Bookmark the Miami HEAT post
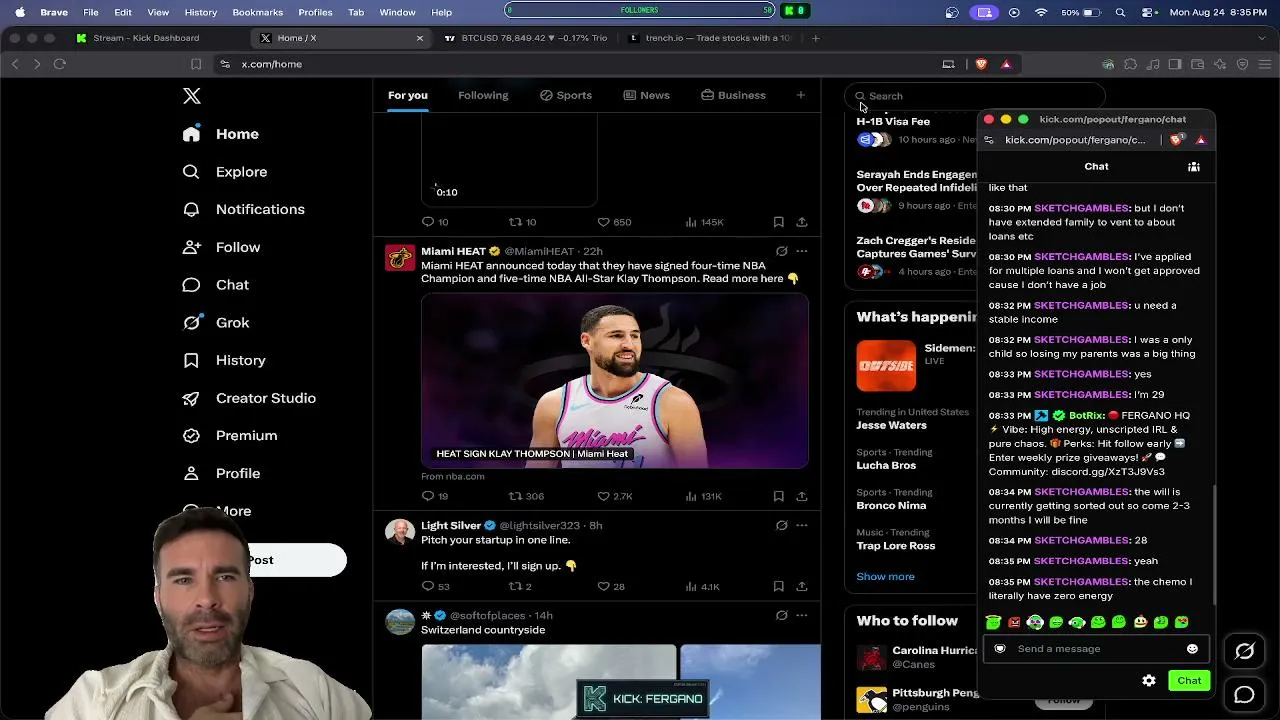1280x720 pixels. (x=778, y=496)
